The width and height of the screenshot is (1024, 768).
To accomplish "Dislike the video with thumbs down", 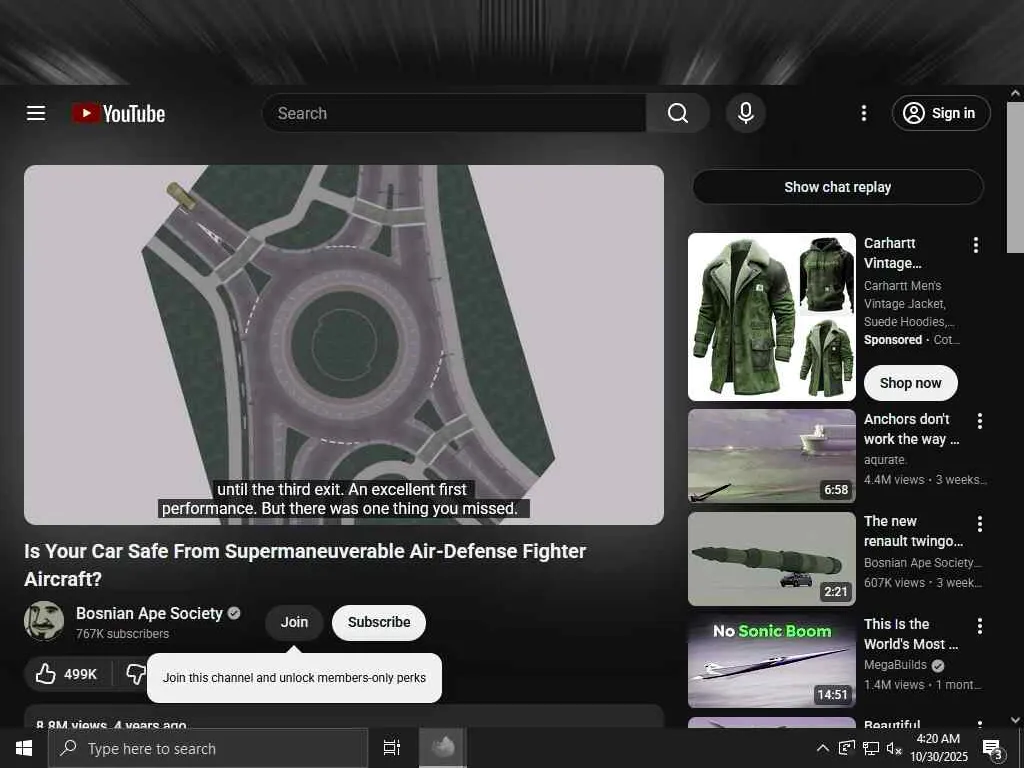I will pos(136,674).
